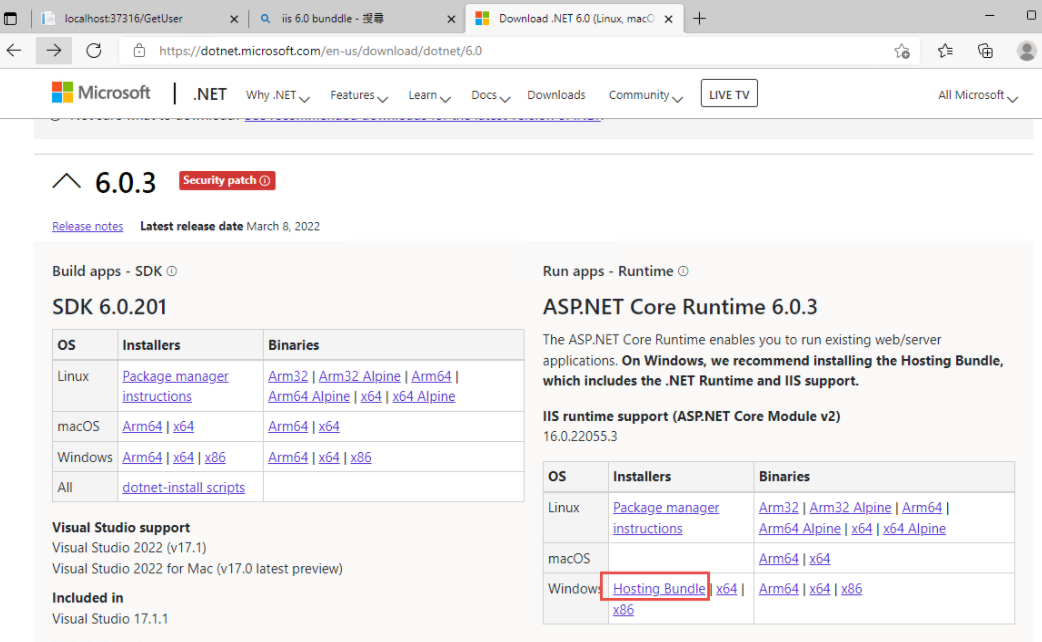Download SDK Windows x86 binaries
The width and height of the screenshot is (1042, 642).
[361, 457]
